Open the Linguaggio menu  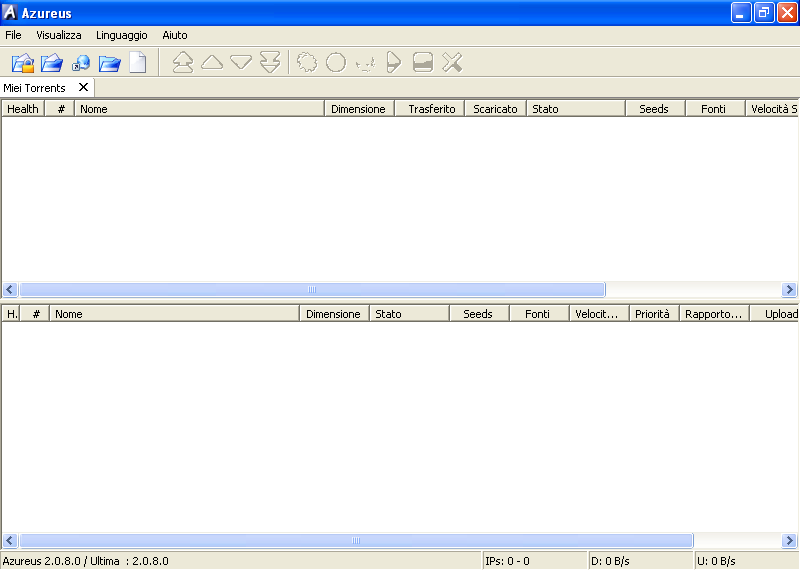pos(122,35)
